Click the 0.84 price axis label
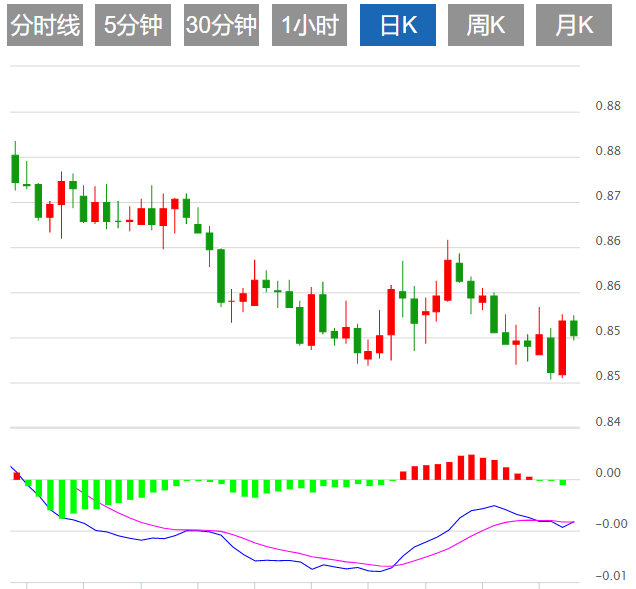Screen dimensions: 636x589 click(x=608, y=422)
